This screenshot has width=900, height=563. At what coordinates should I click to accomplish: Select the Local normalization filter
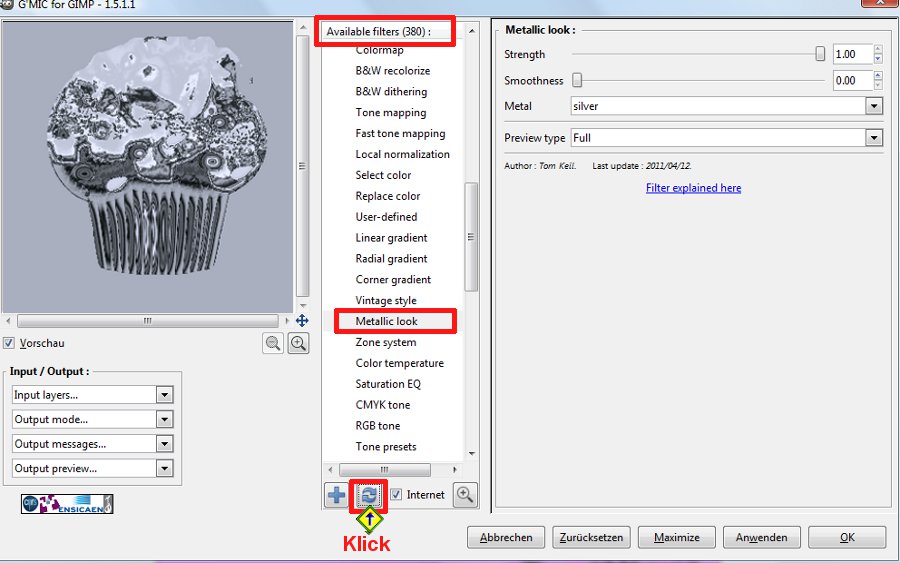(x=402, y=154)
